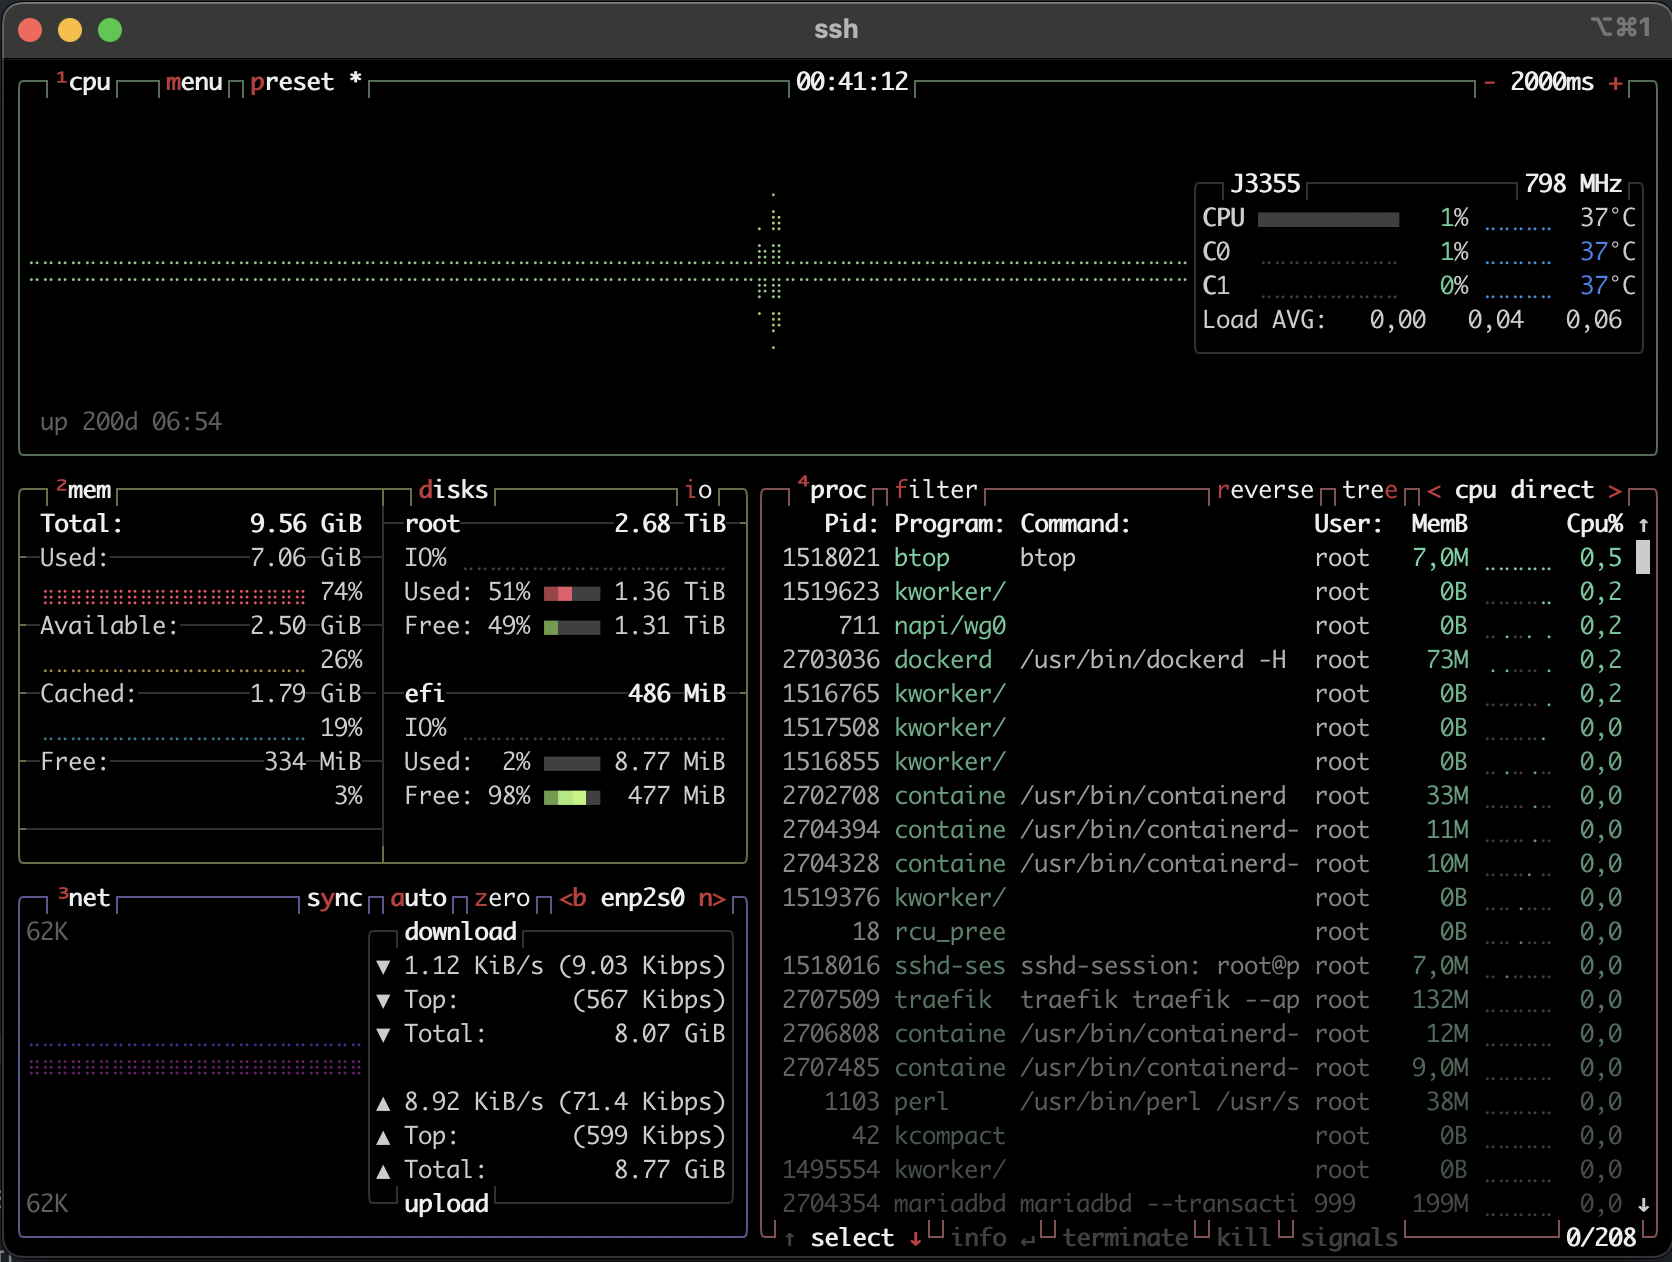Open the btop menu option
The image size is (1672, 1262).
click(194, 82)
